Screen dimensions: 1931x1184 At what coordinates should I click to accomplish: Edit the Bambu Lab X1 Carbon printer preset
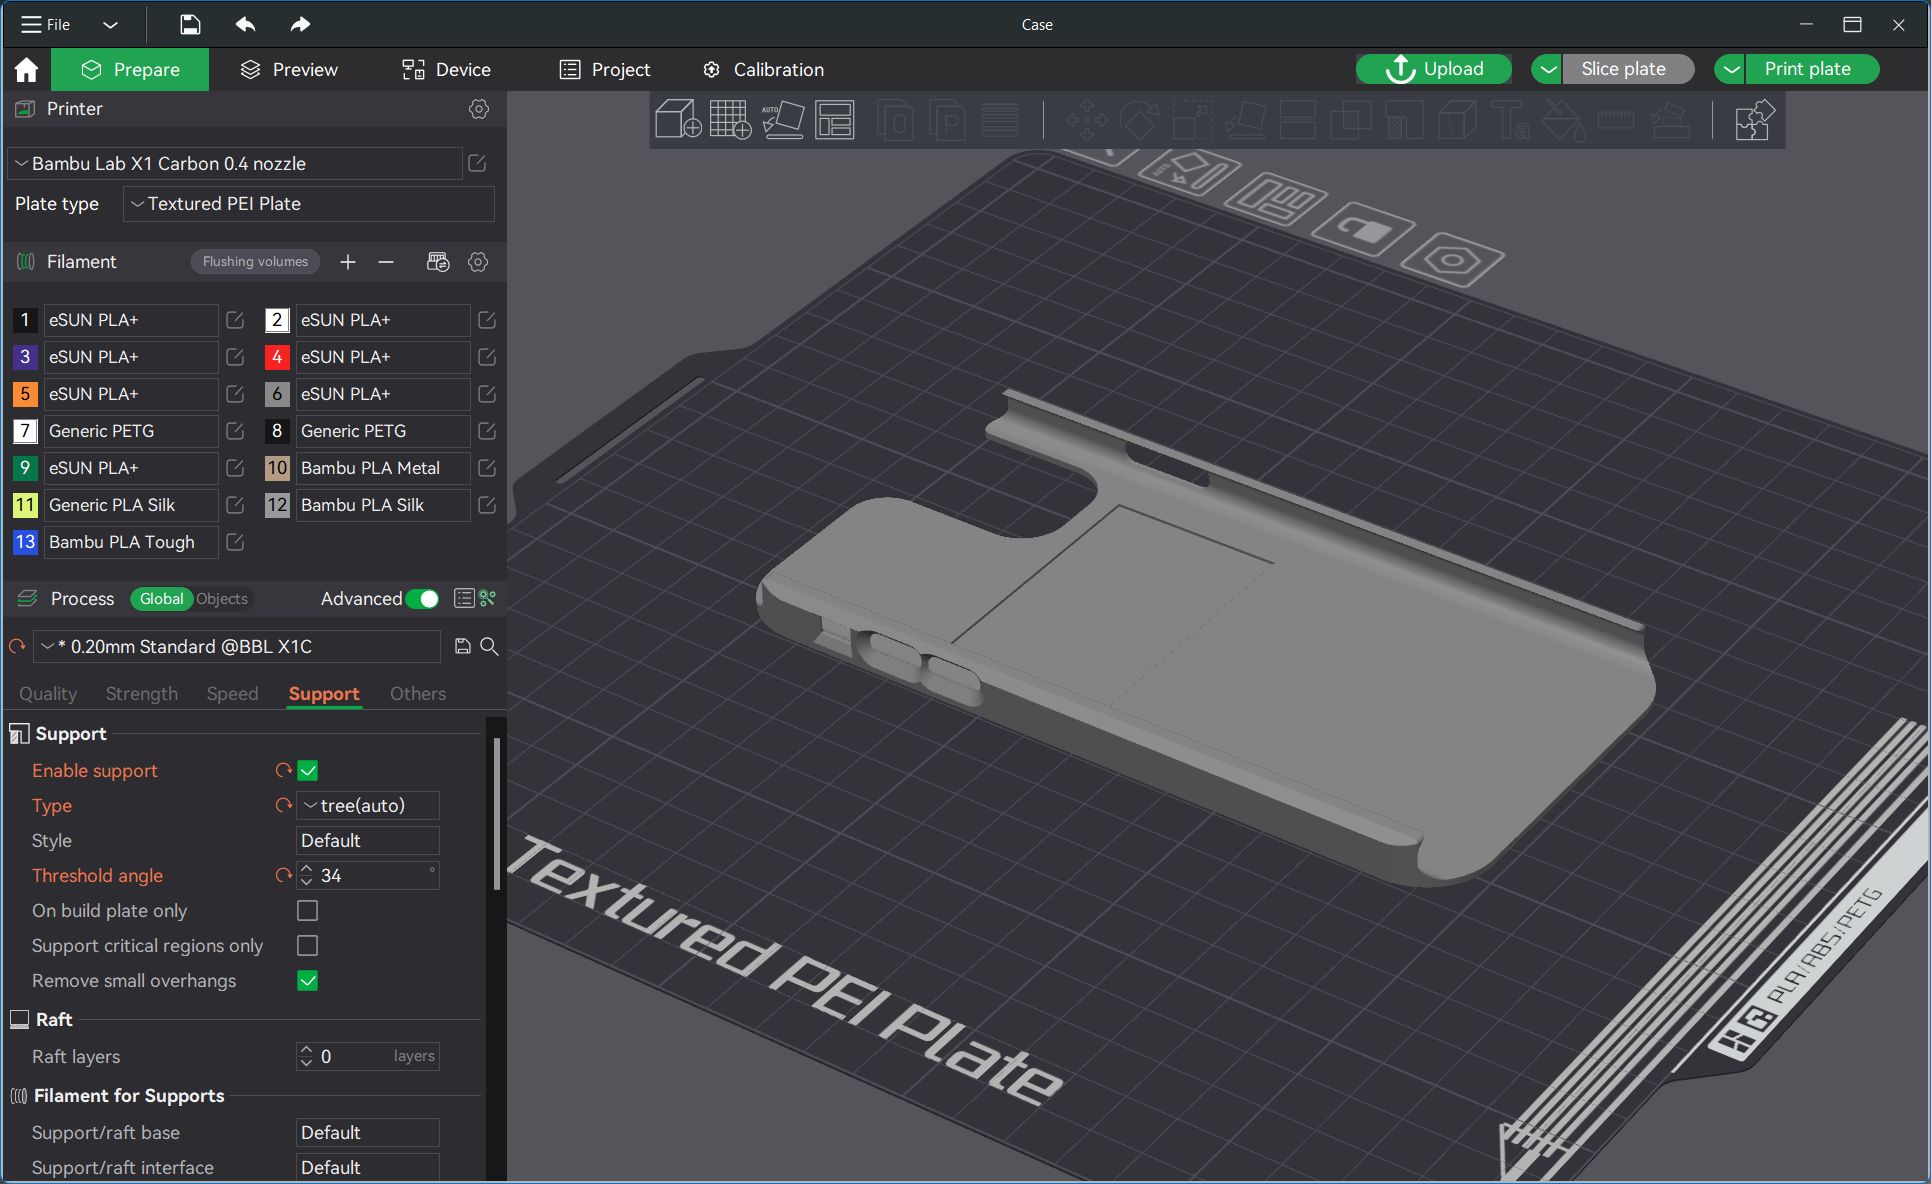pos(477,163)
